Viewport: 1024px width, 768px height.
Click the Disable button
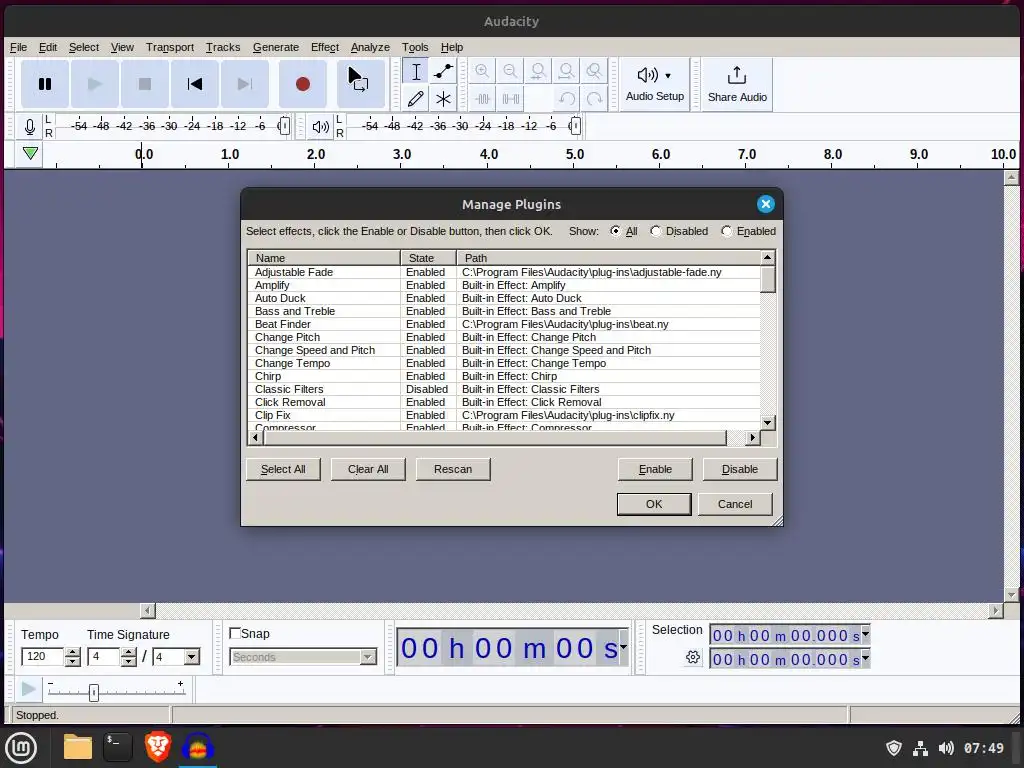(x=740, y=469)
